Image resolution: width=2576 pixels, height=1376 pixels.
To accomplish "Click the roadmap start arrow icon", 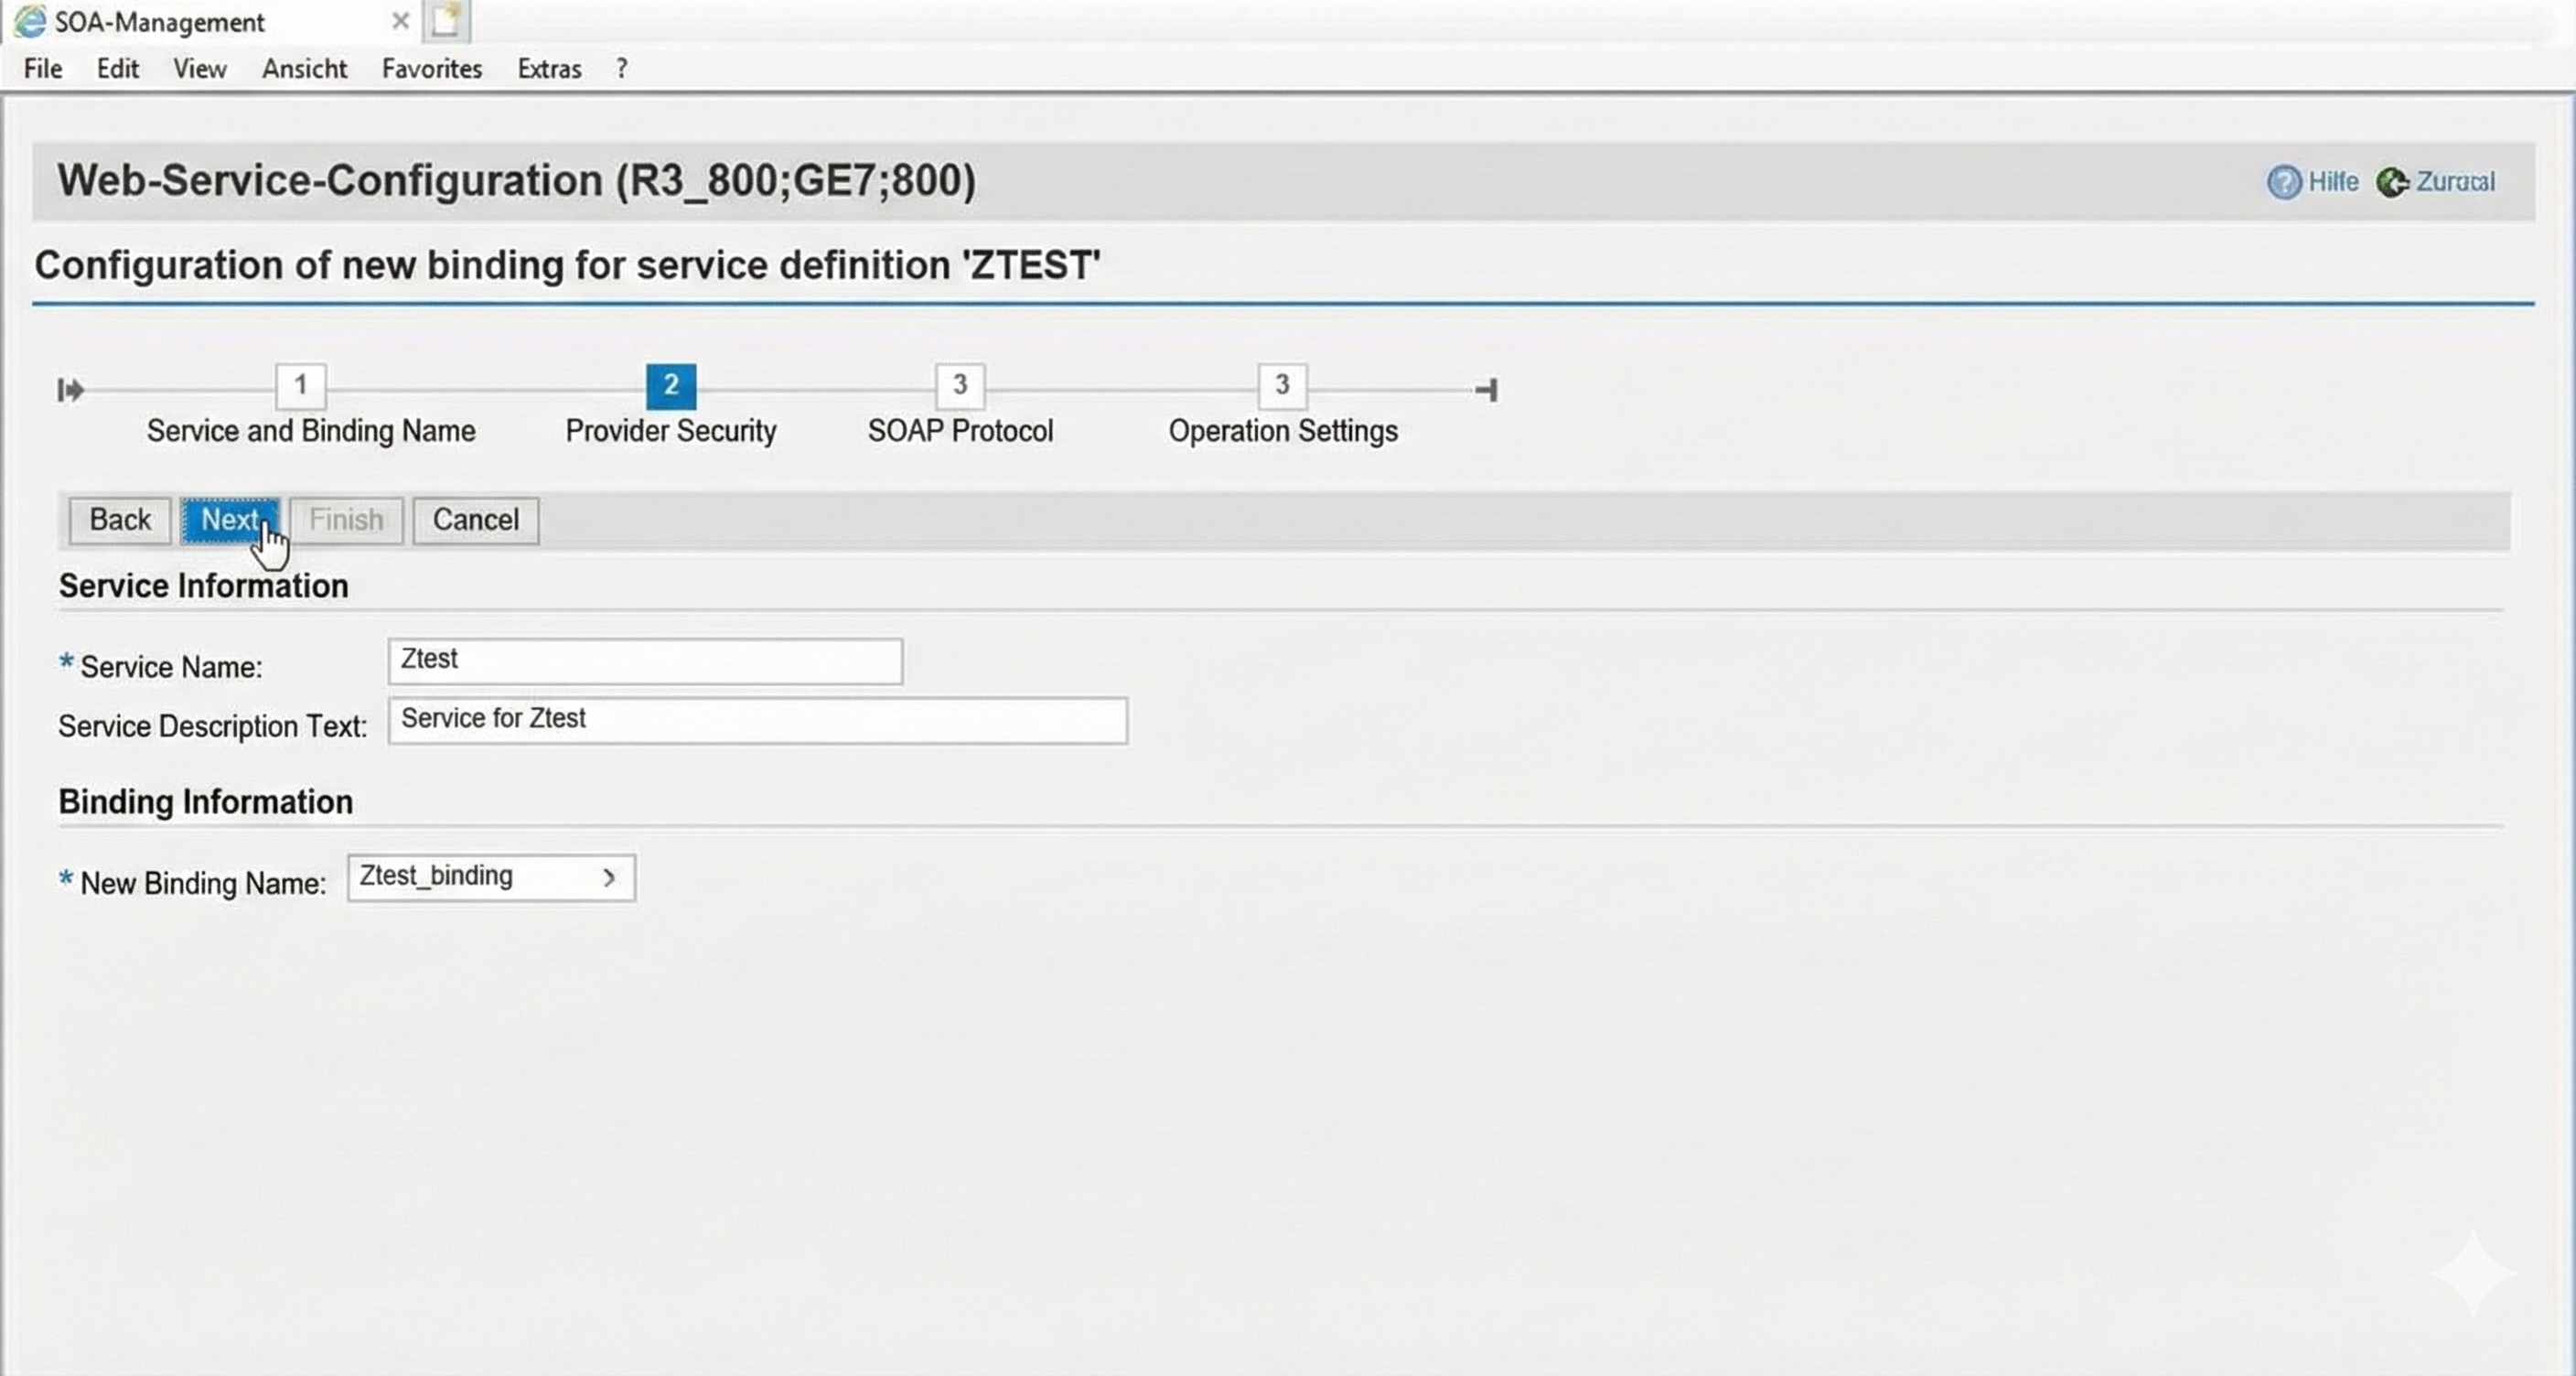I will [x=70, y=389].
